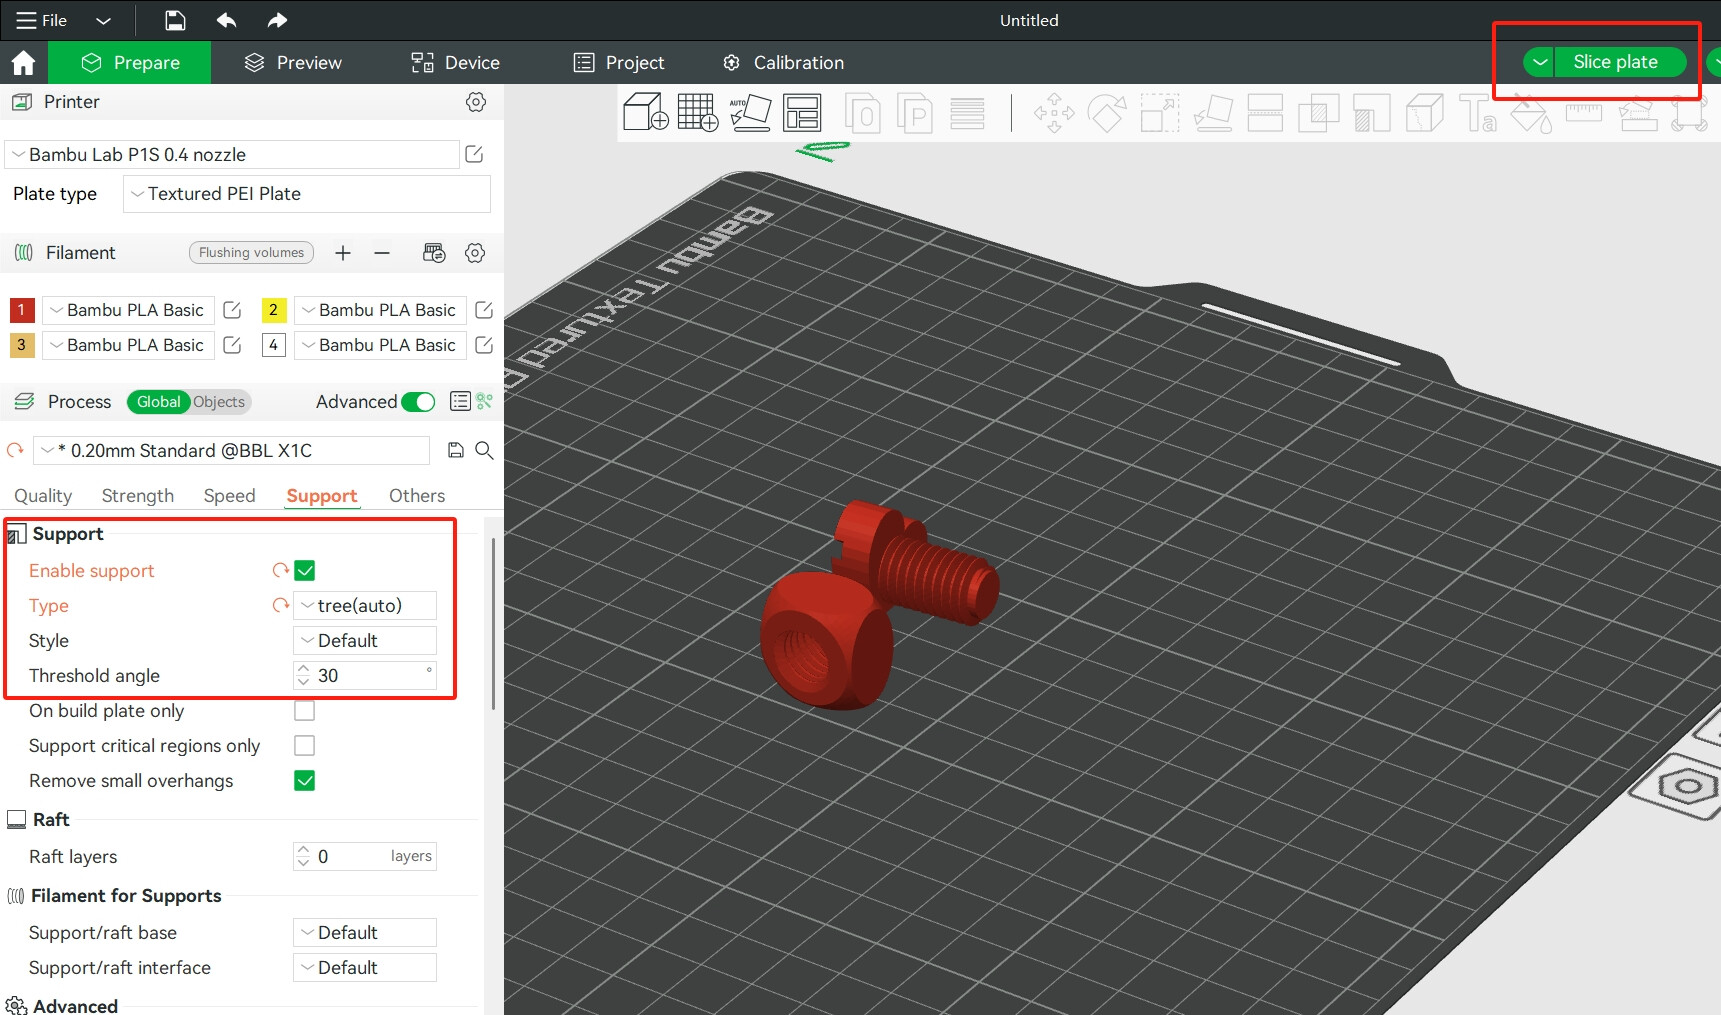Switch process scope to Objects
The height and width of the screenshot is (1015, 1721).
click(219, 402)
